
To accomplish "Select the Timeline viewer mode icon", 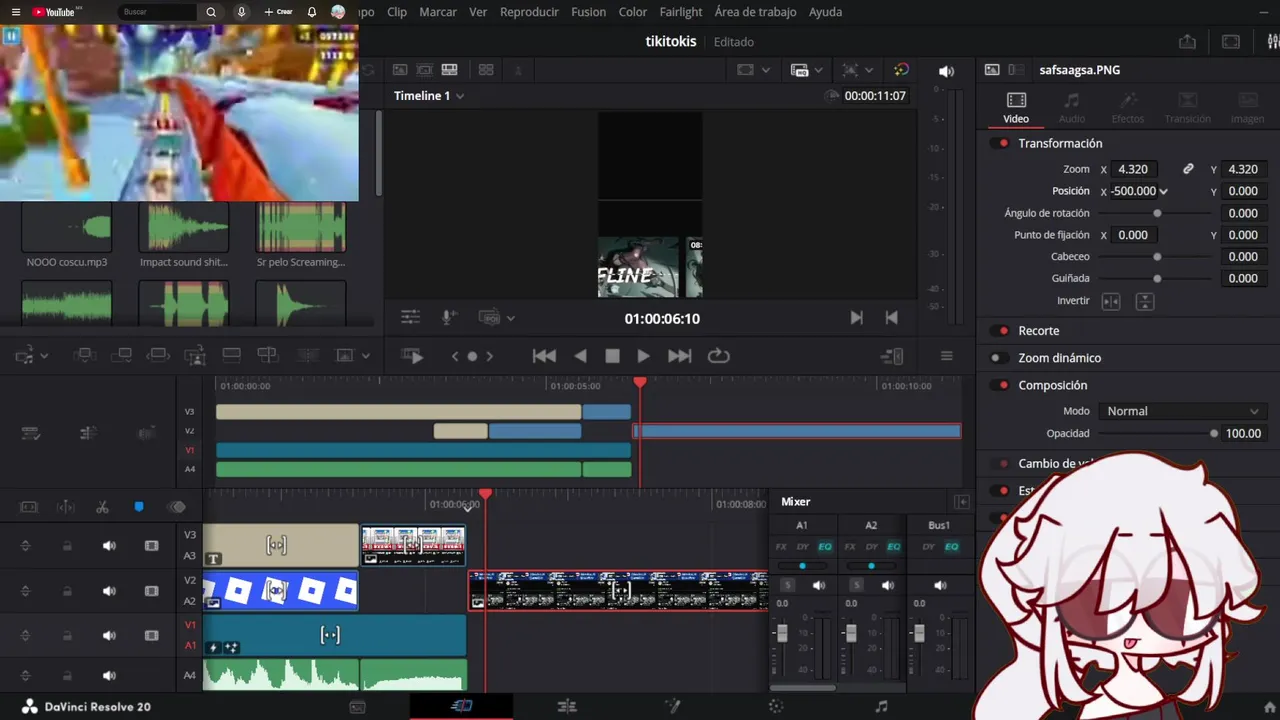I will click(x=449, y=70).
